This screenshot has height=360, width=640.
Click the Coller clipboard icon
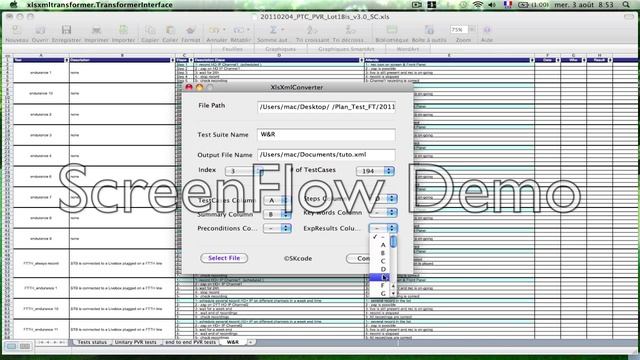170,30
